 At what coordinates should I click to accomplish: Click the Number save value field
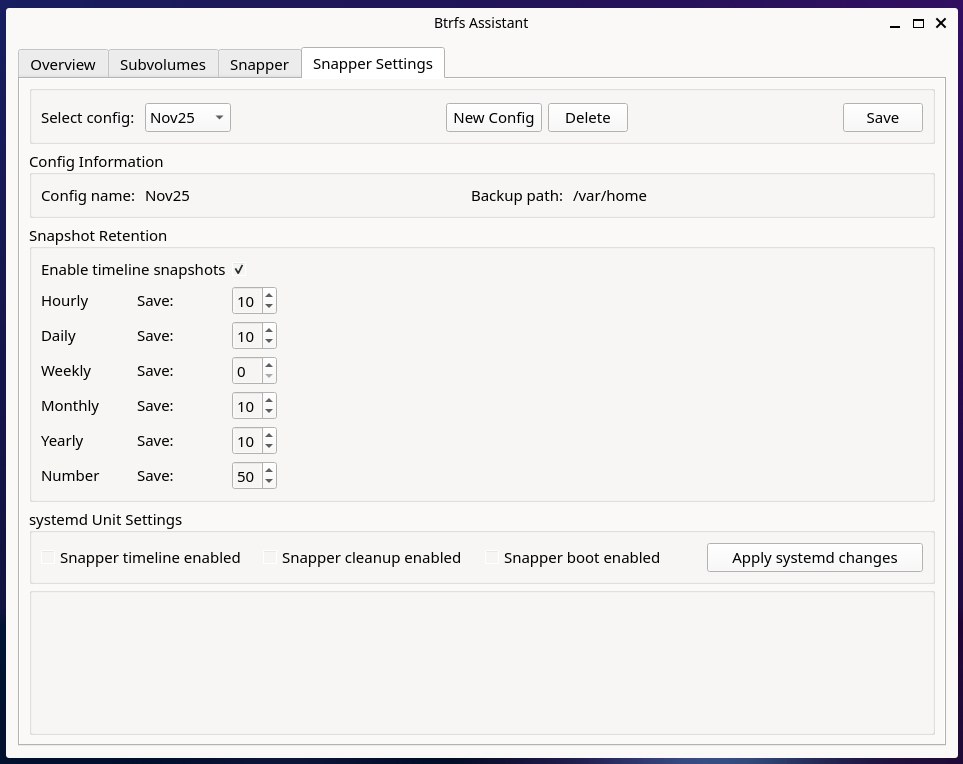point(248,476)
